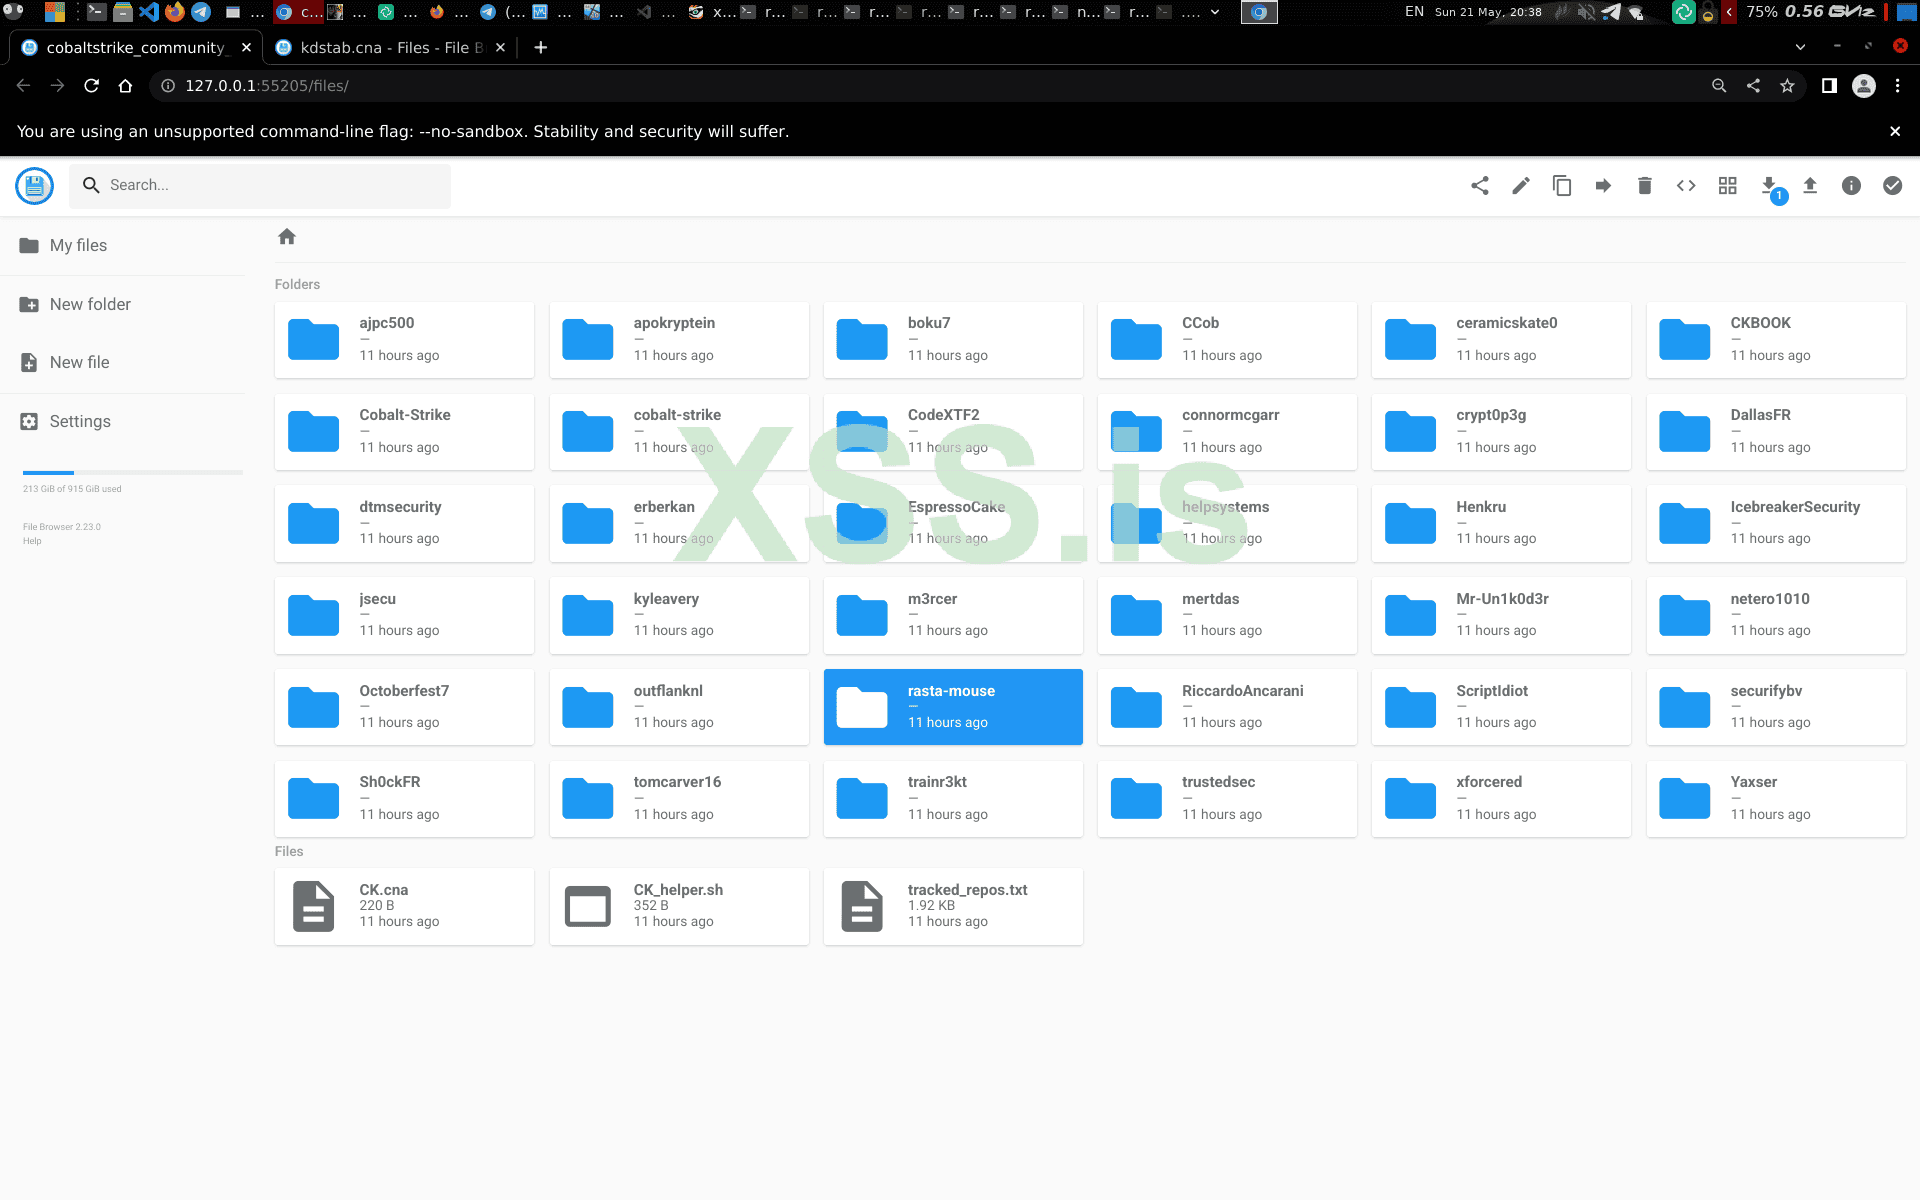Delete selection with the trash icon
The width and height of the screenshot is (1920, 1200).
(1644, 185)
